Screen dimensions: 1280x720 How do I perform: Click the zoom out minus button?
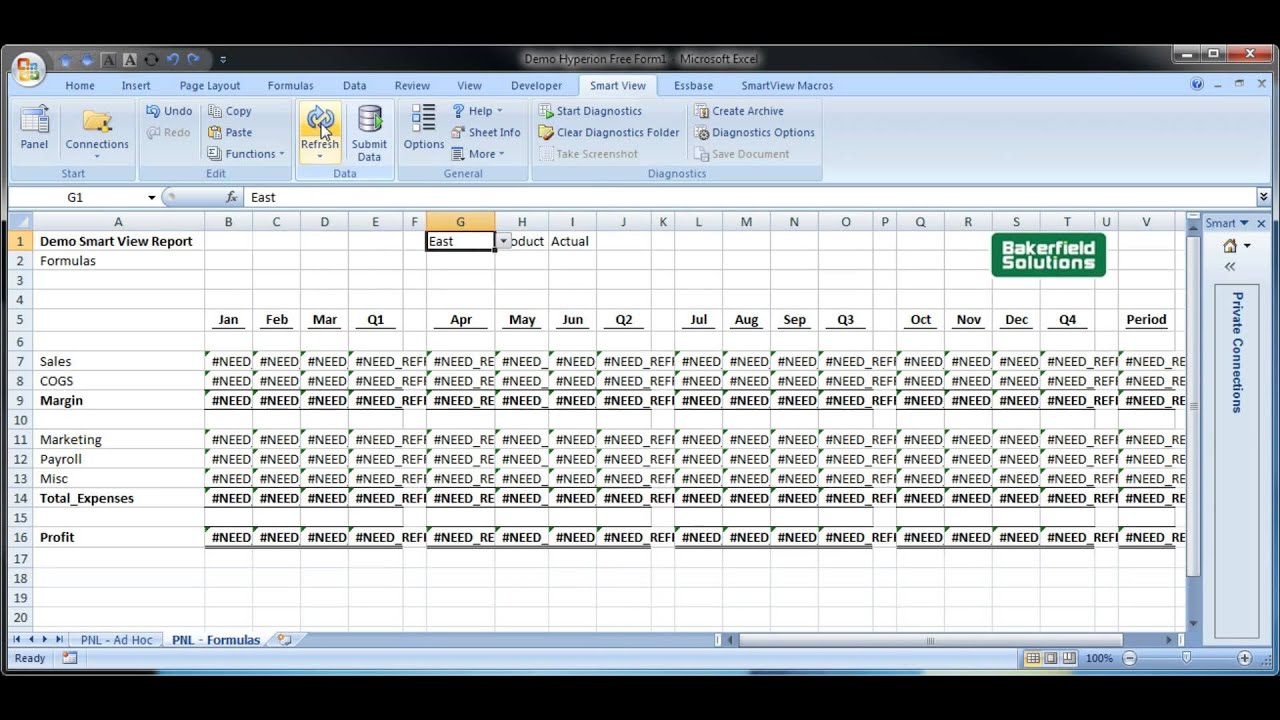(x=1129, y=658)
